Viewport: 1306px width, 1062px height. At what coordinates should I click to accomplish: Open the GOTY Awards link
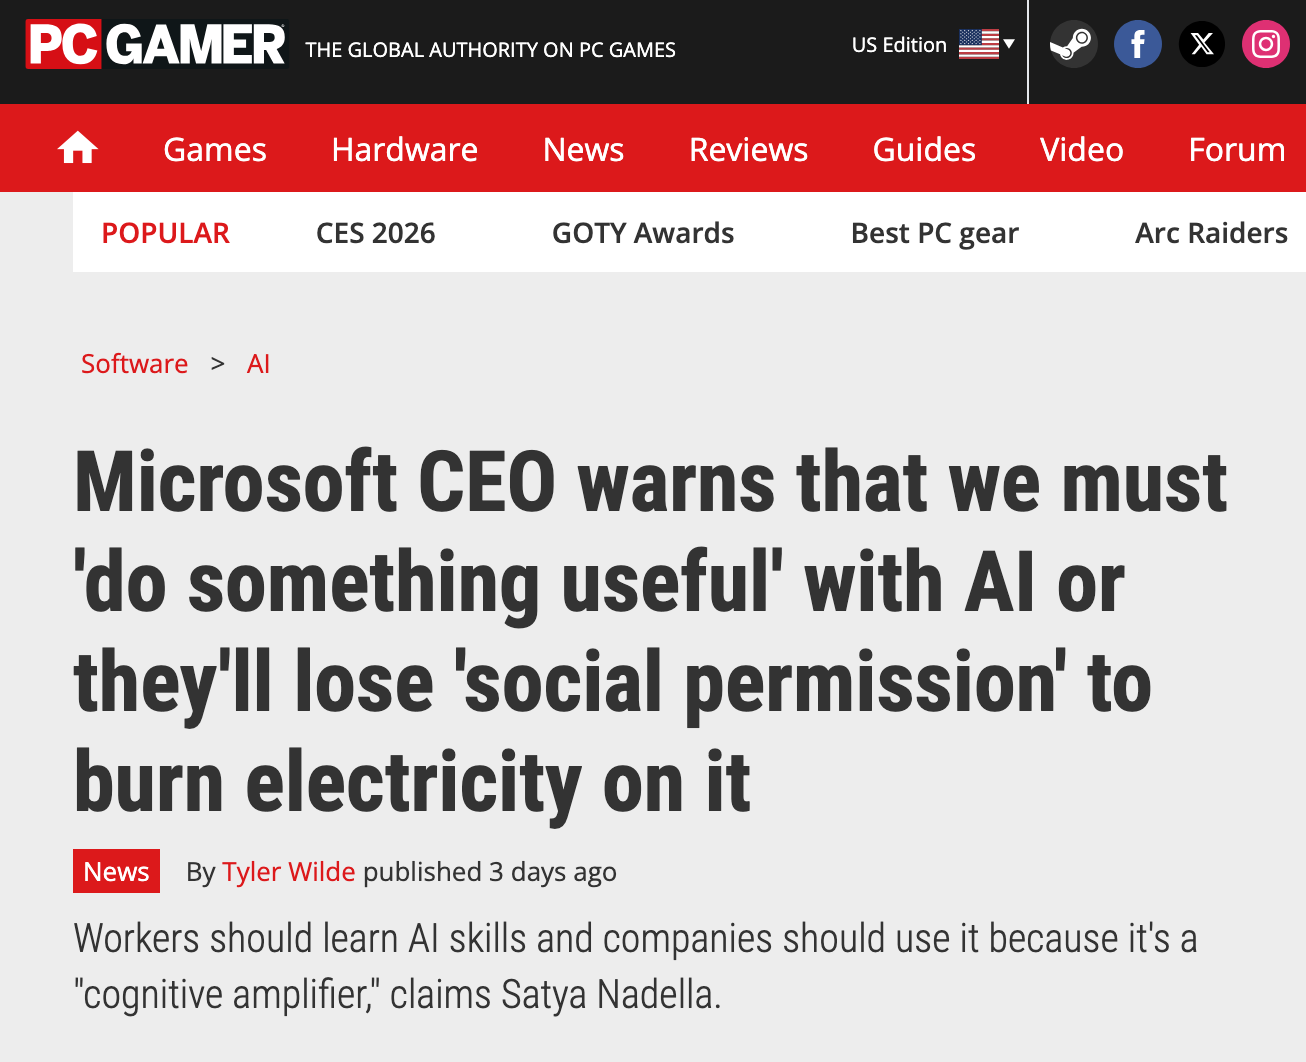pyautogui.click(x=643, y=233)
